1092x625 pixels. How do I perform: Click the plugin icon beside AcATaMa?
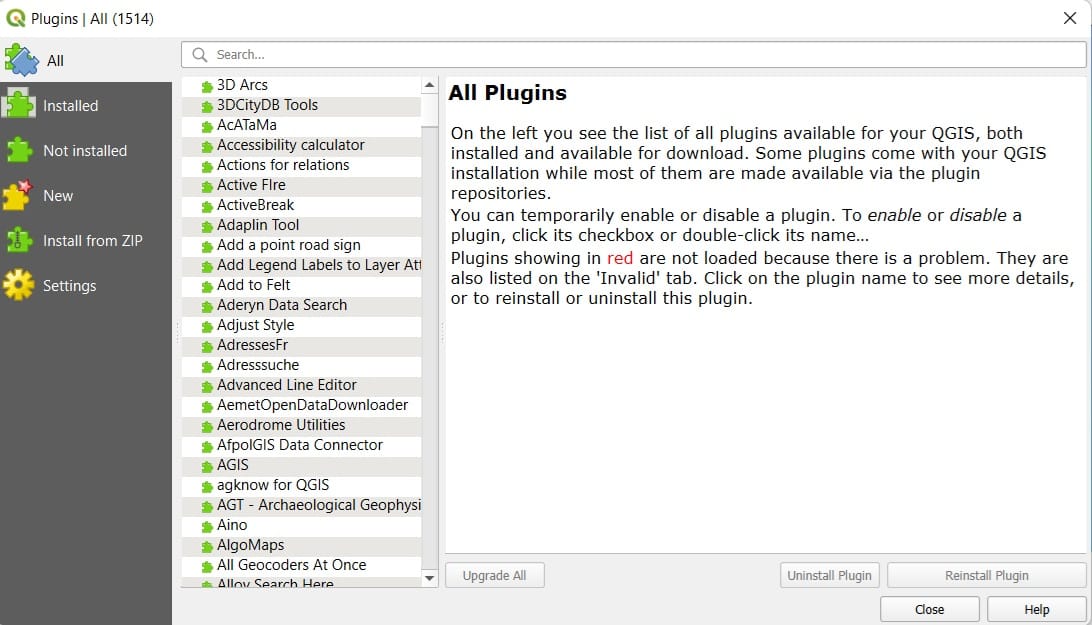tap(207, 127)
